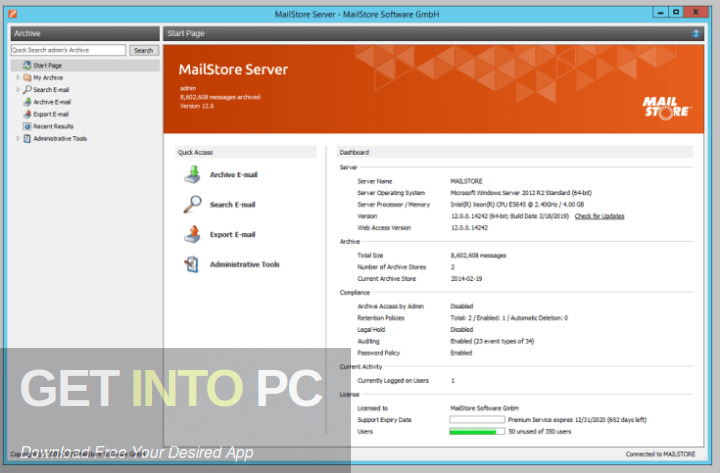
Task: Click the MailStore app icon in title bar
Action: point(13,14)
